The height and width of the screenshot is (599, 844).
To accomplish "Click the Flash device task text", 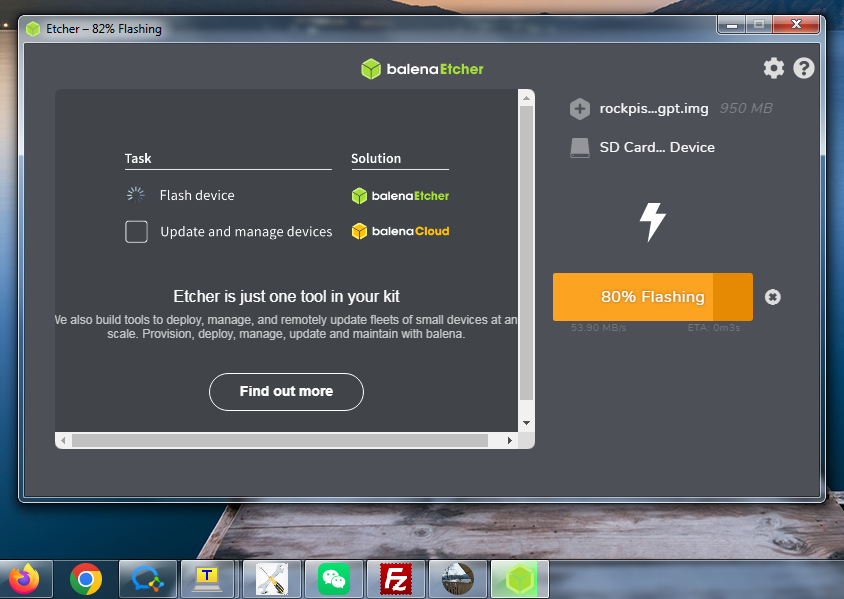I will click(197, 195).
